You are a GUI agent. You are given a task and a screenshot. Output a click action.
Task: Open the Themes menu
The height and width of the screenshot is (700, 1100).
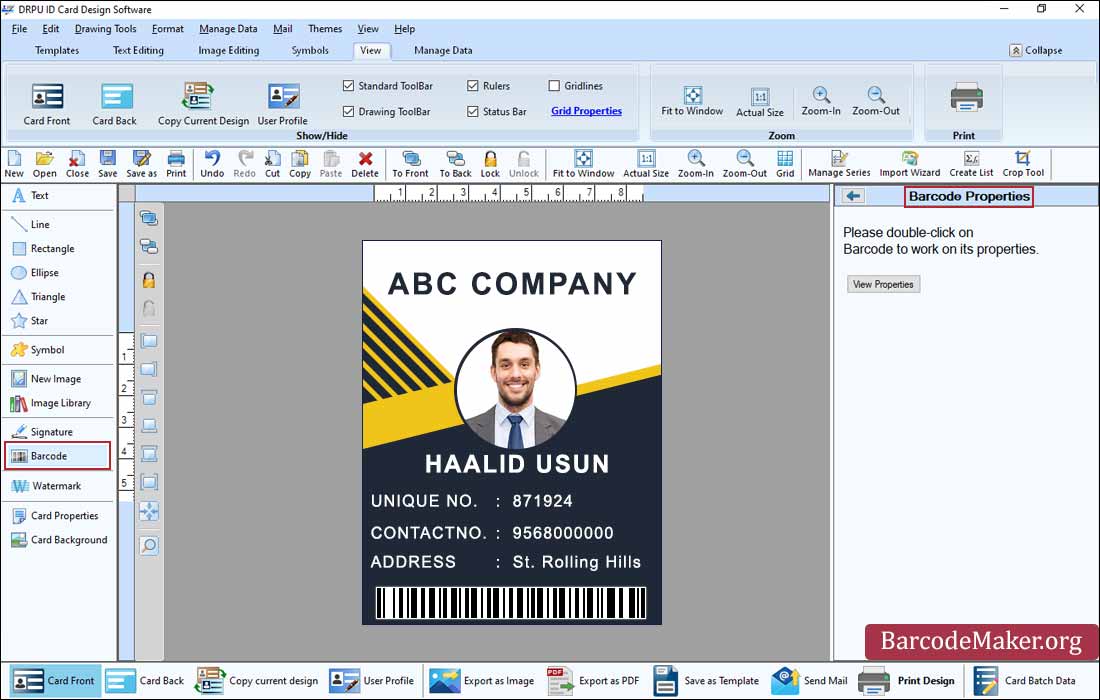coord(325,29)
